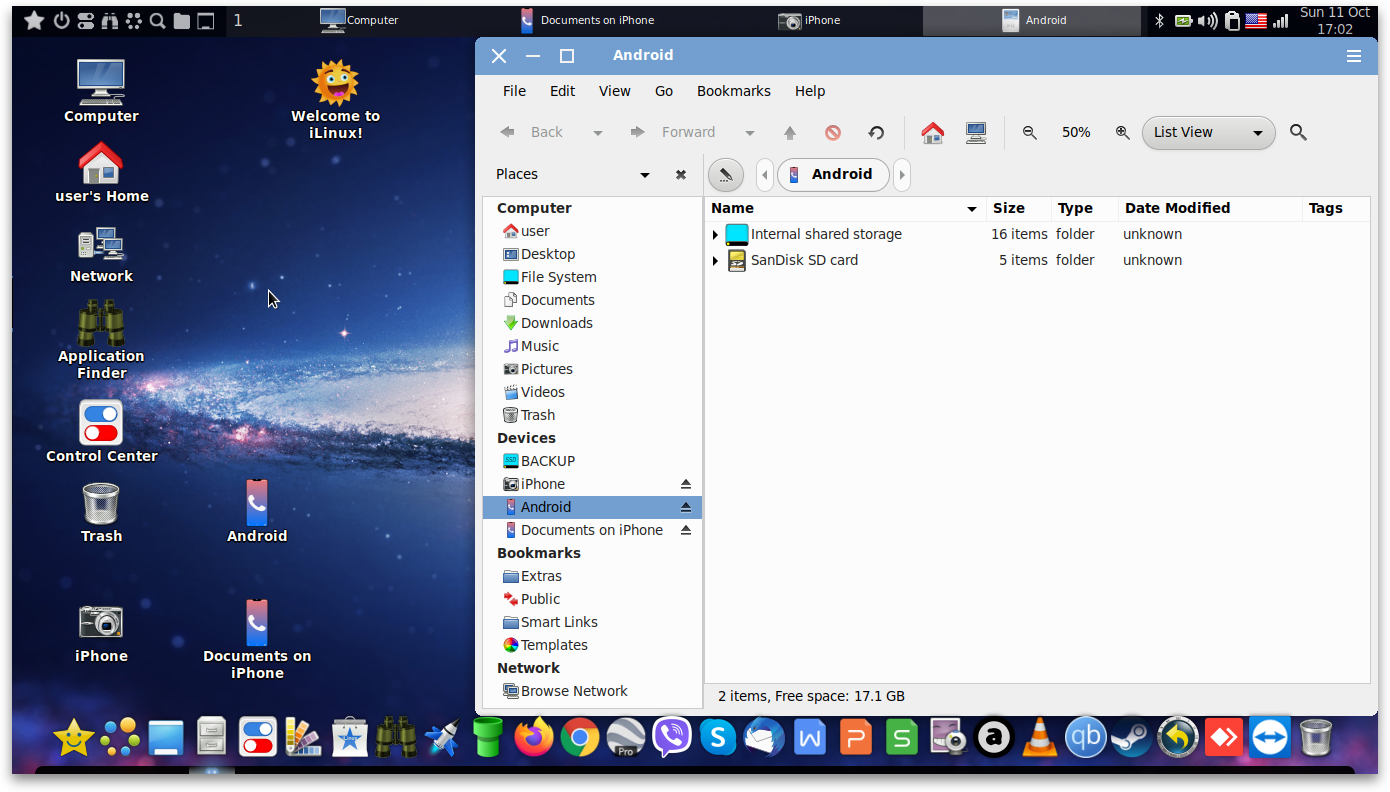Open Google Earth Pro from dock

(626, 738)
